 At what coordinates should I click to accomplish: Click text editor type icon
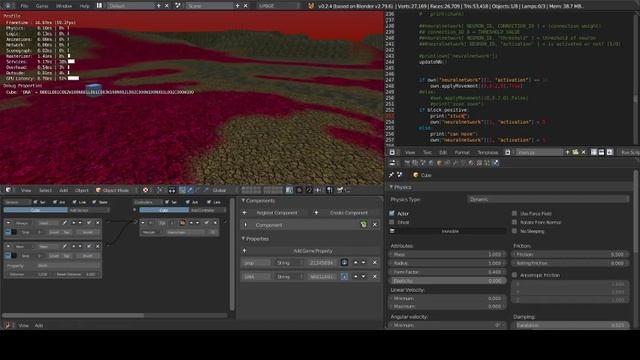point(392,152)
